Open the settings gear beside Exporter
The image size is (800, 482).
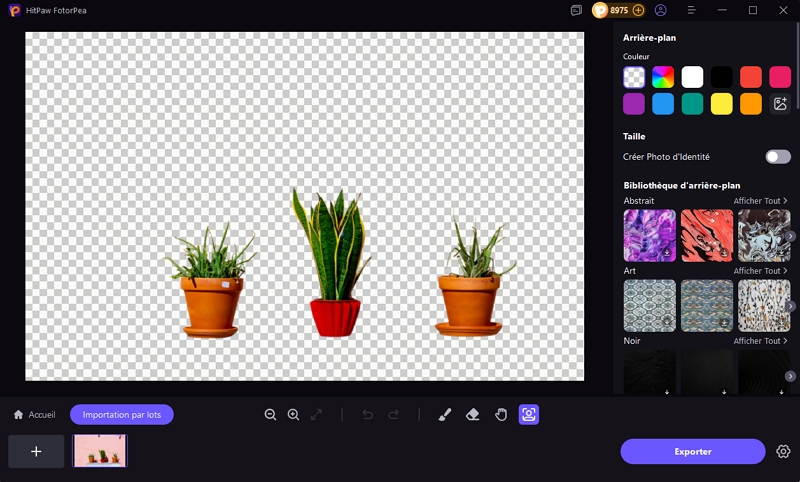point(783,451)
